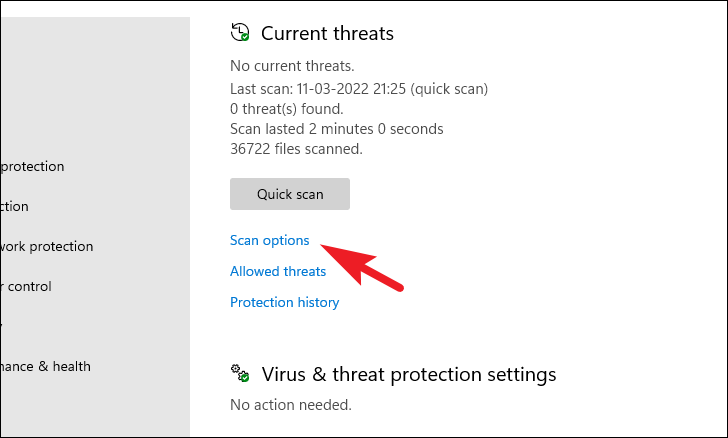
Task: Click the gears icon beside protection settings
Action: [240, 373]
